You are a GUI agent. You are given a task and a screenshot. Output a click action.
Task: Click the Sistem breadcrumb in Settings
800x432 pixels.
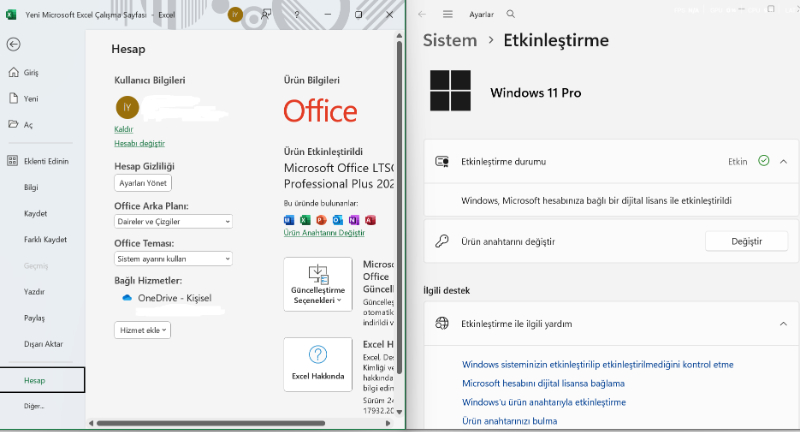450,41
